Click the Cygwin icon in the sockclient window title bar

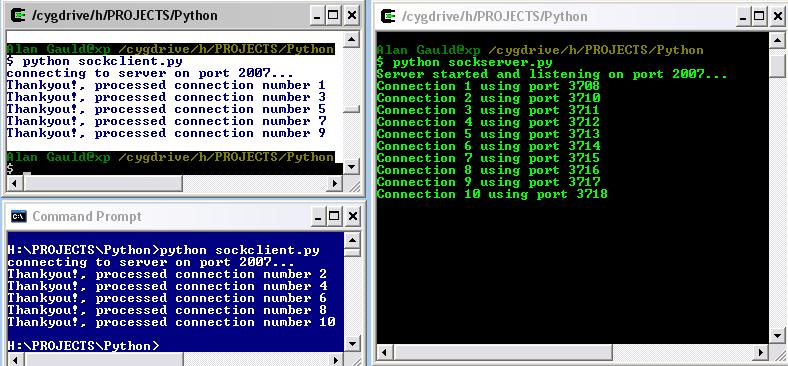(x=19, y=15)
